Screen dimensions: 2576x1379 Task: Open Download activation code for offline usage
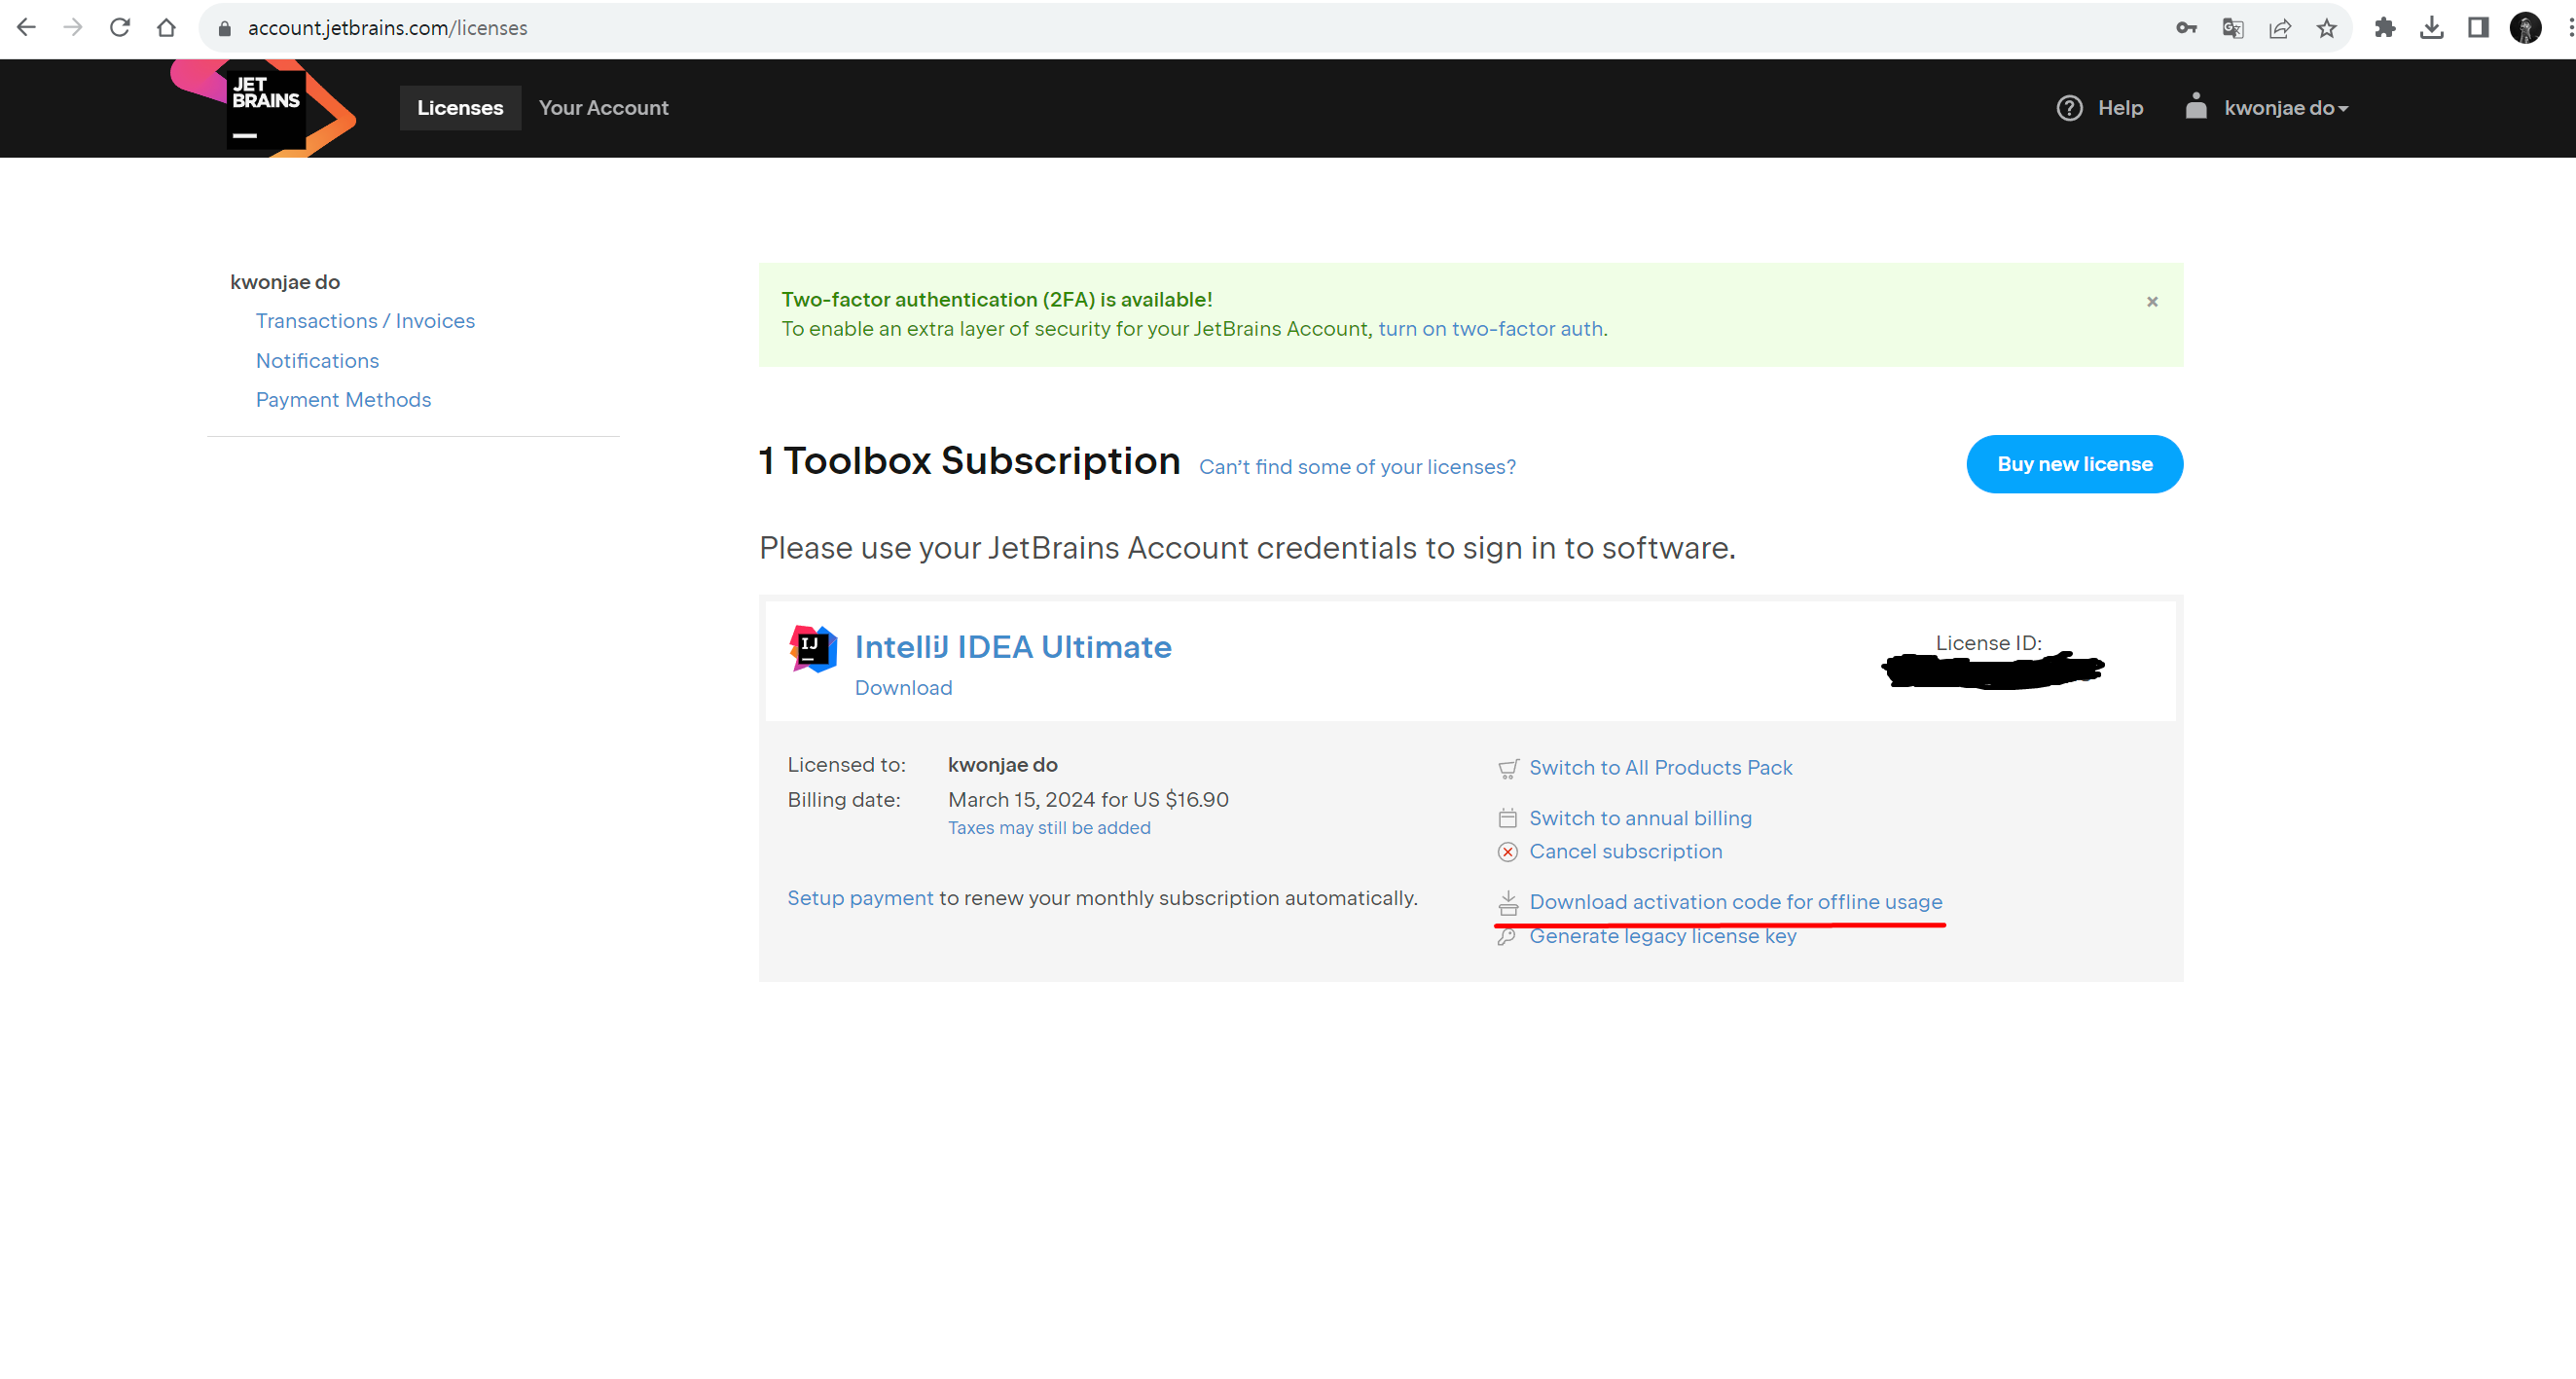(x=1734, y=902)
